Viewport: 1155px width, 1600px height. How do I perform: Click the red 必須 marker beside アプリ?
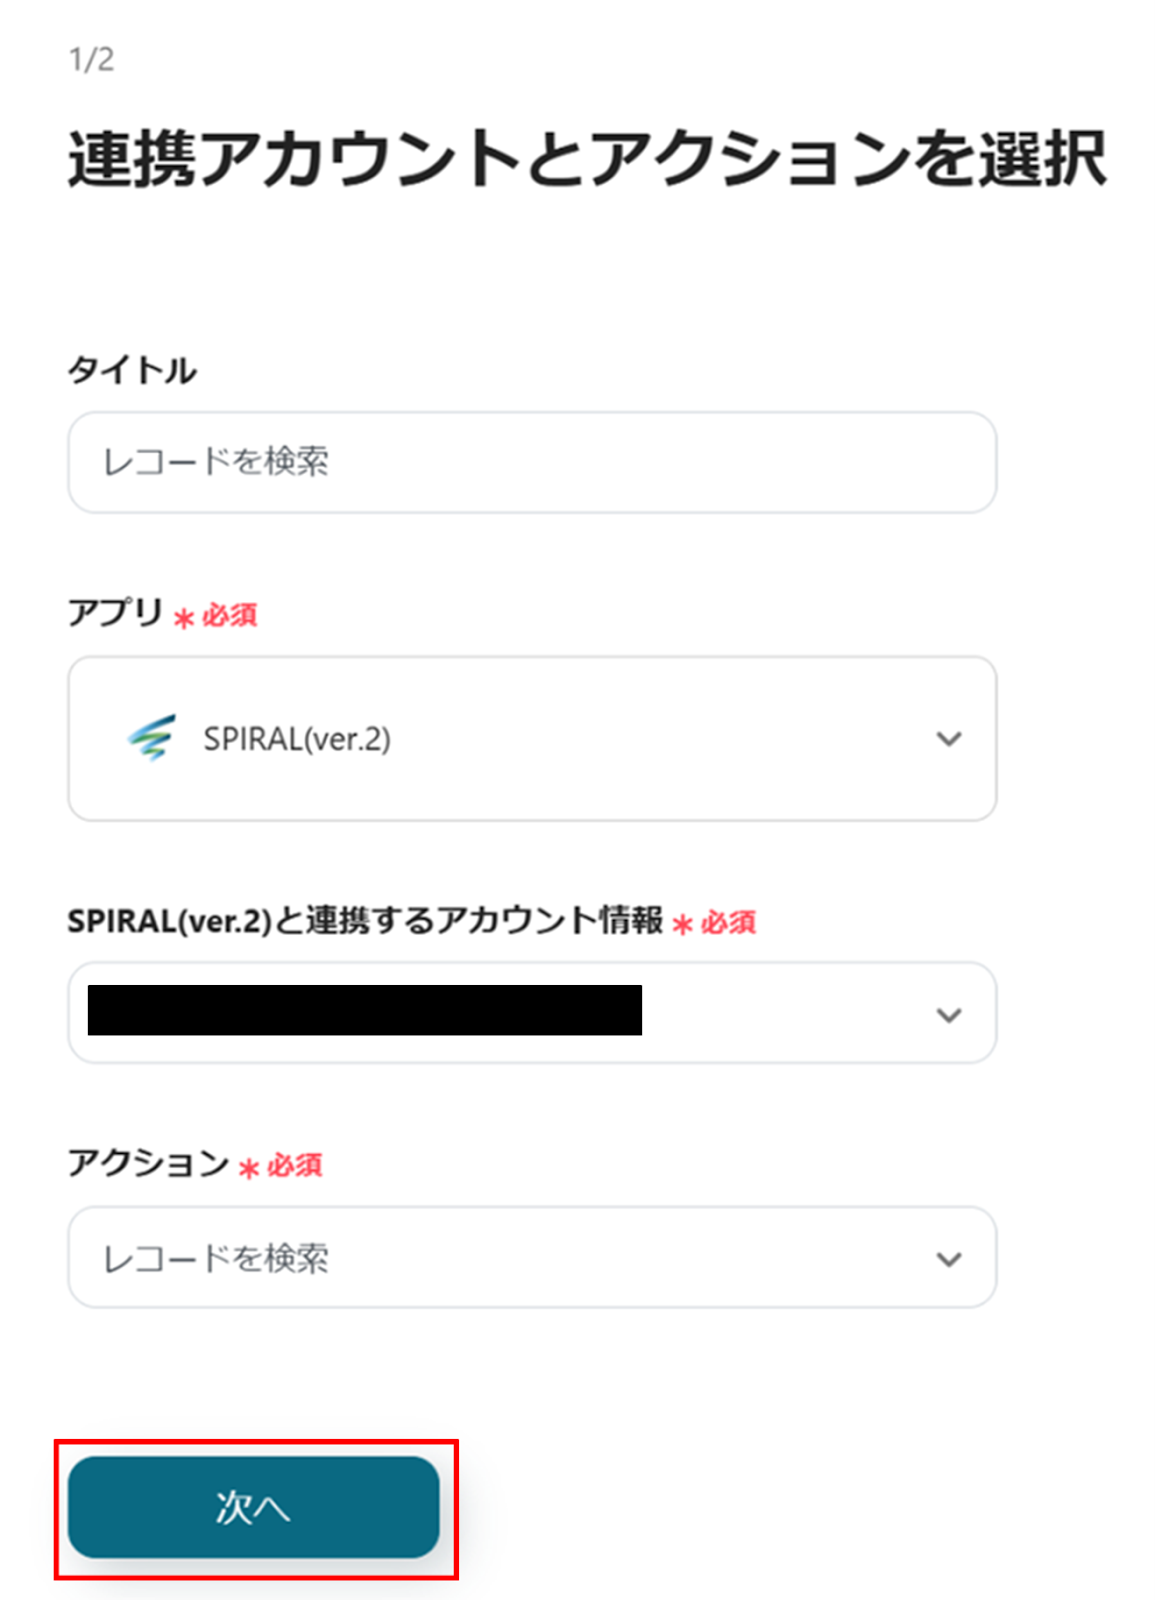point(216,616)
